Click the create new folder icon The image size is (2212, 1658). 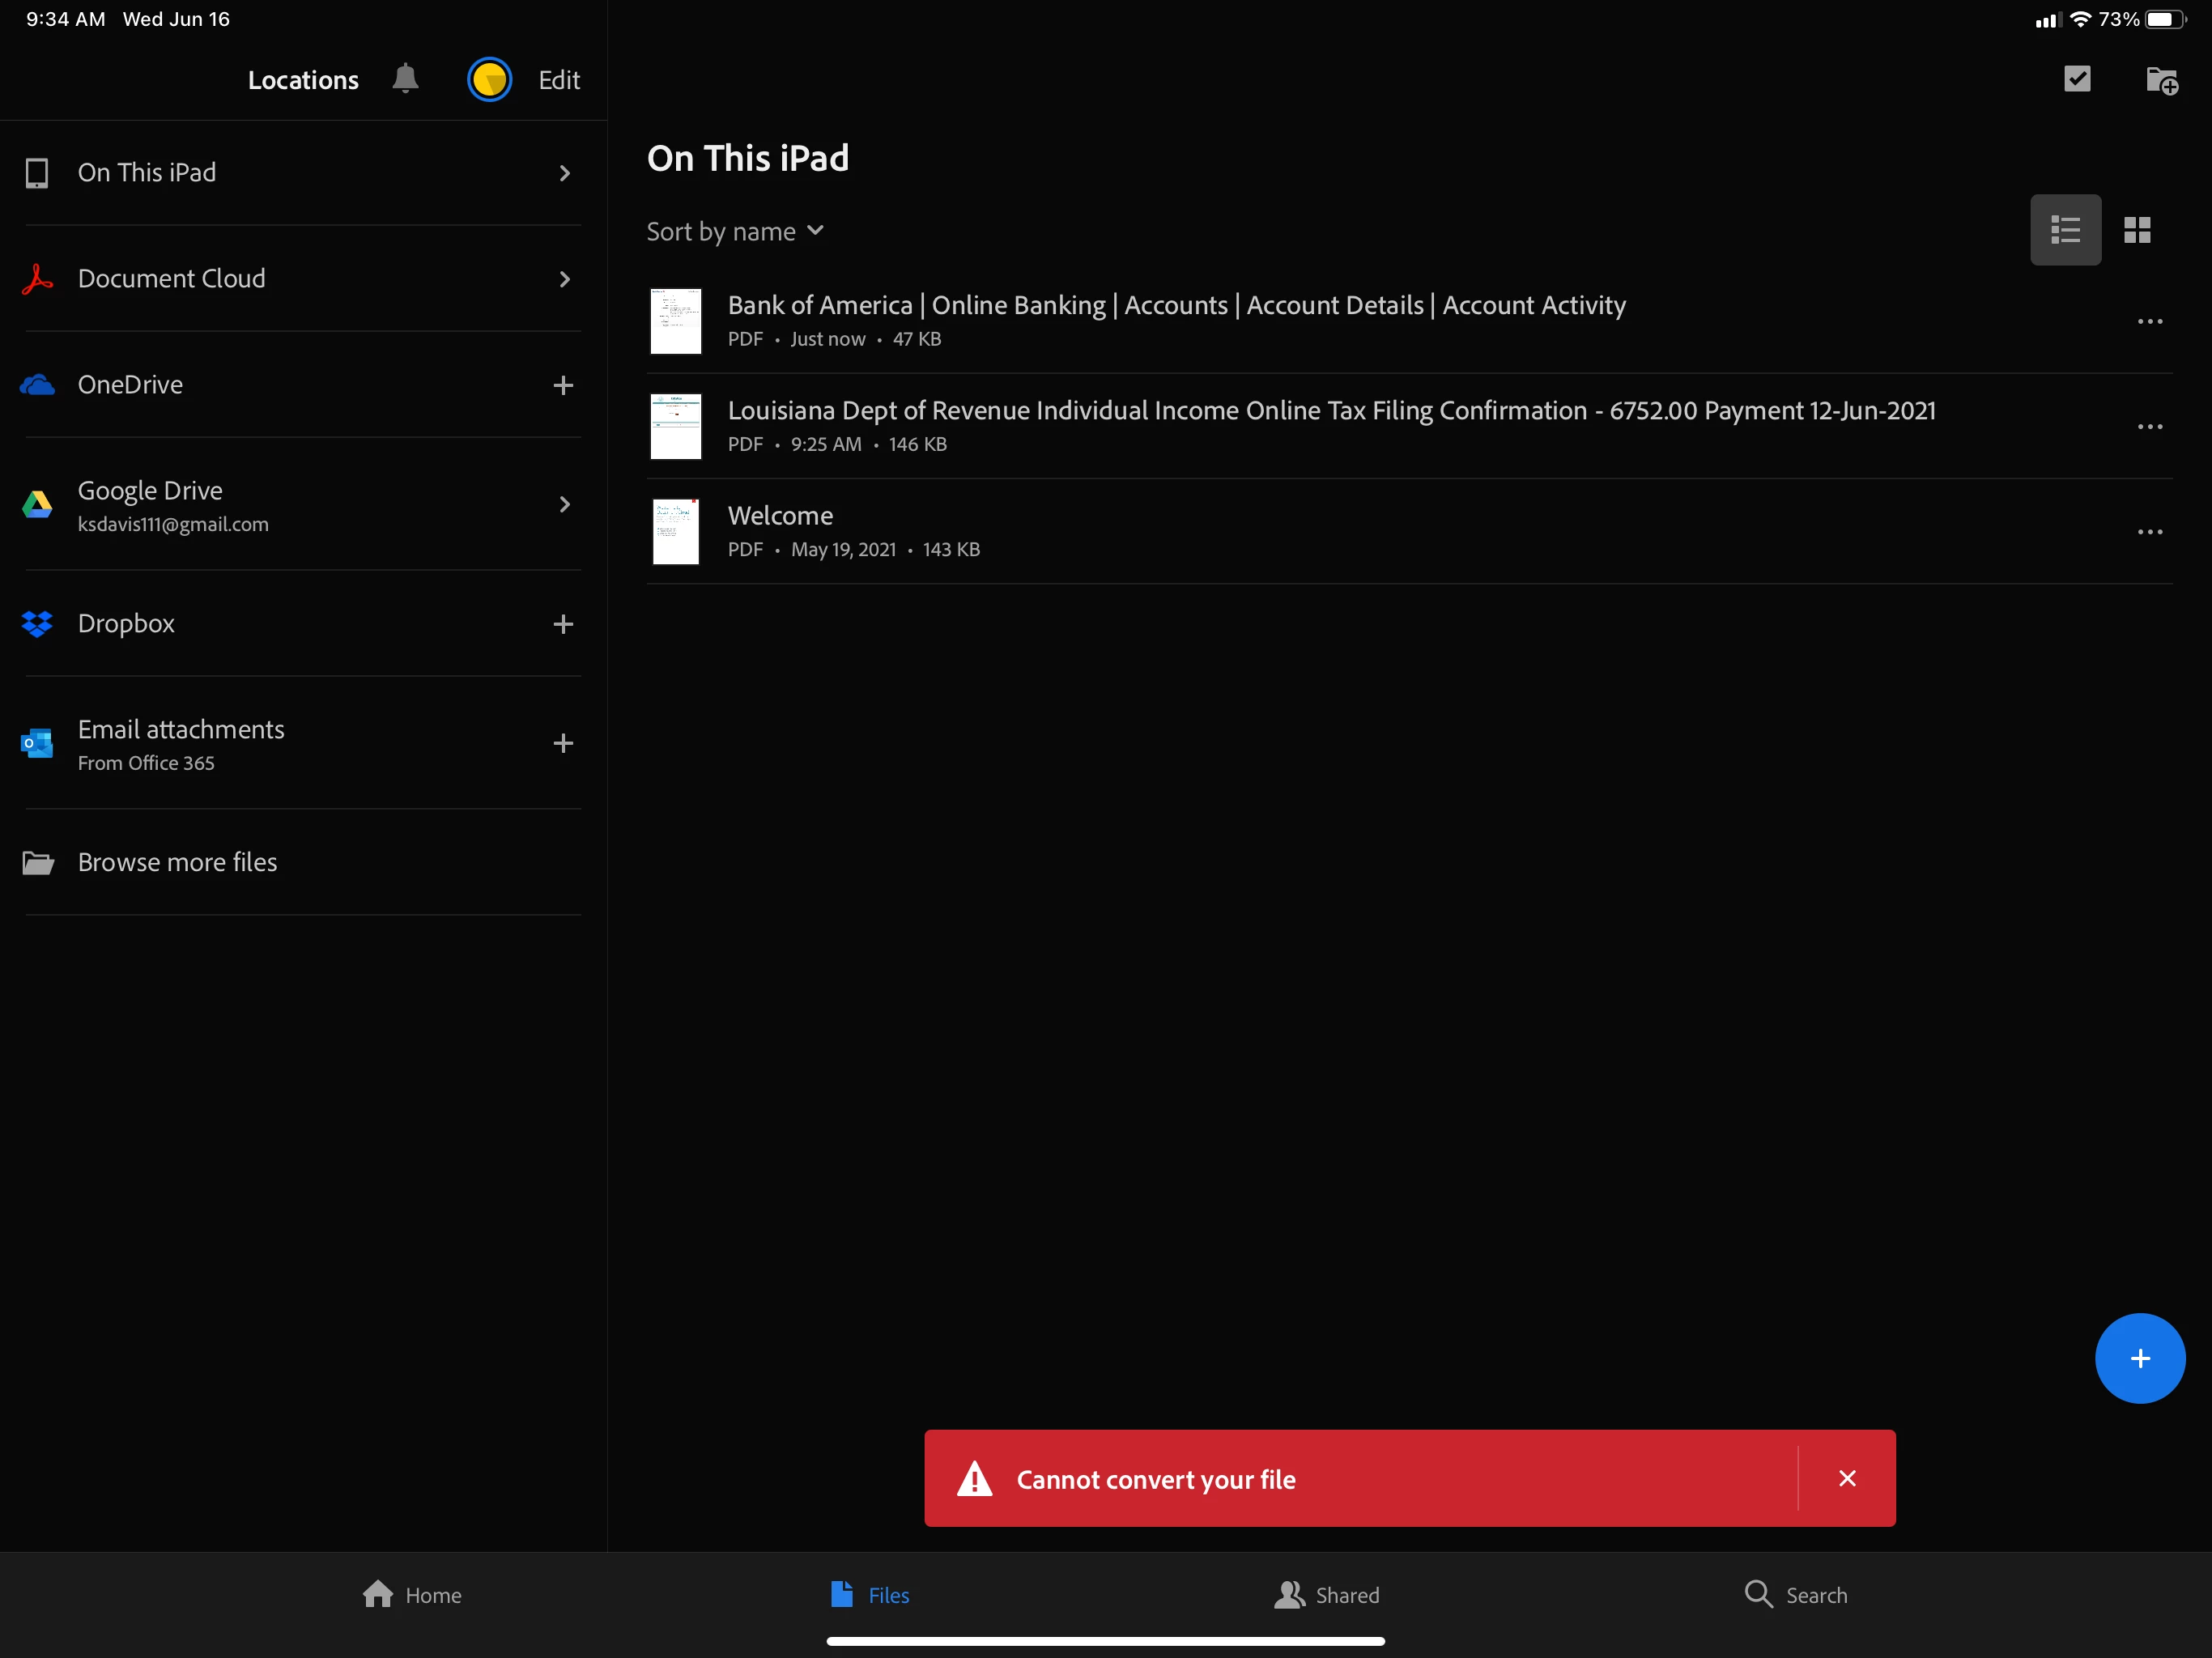(x=2161, y=80)
